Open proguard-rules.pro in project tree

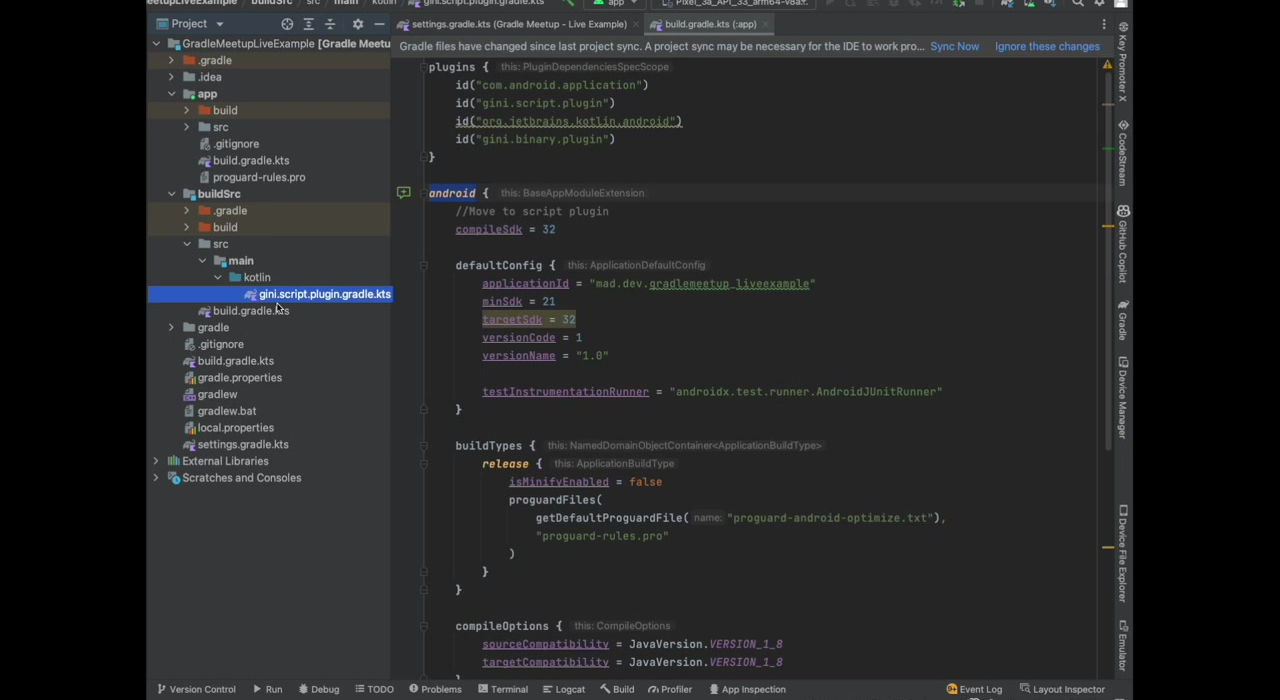coord(258,177)
